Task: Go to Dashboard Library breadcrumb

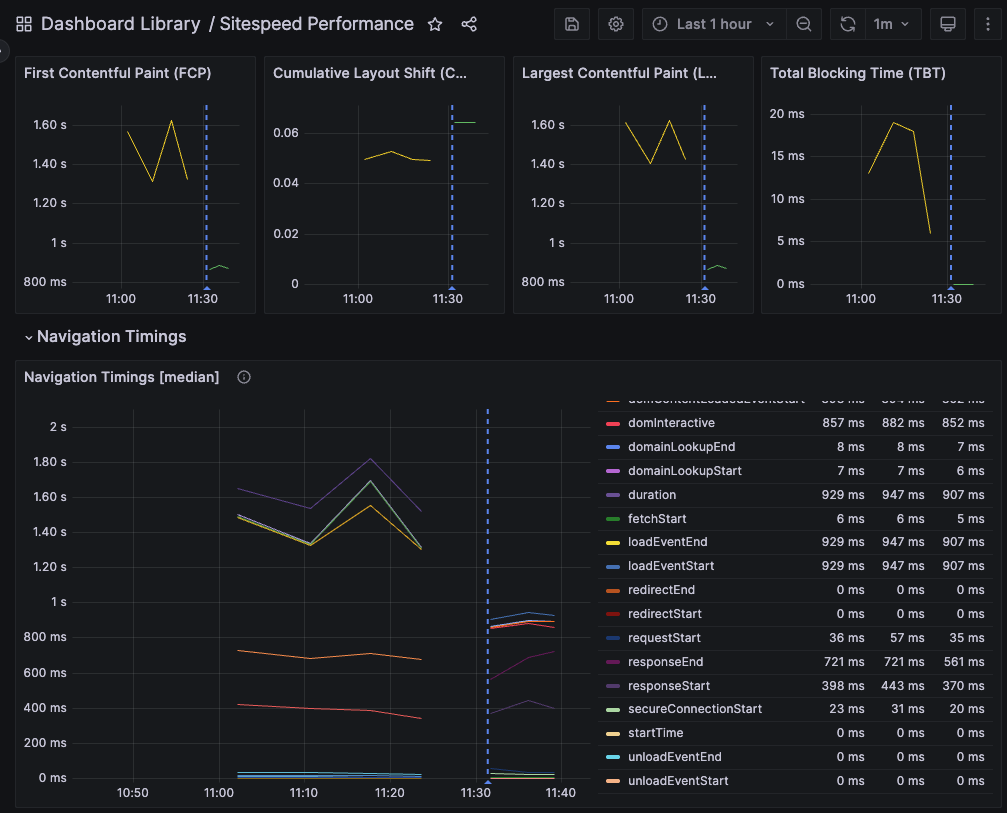Action: tap(121, 24)
